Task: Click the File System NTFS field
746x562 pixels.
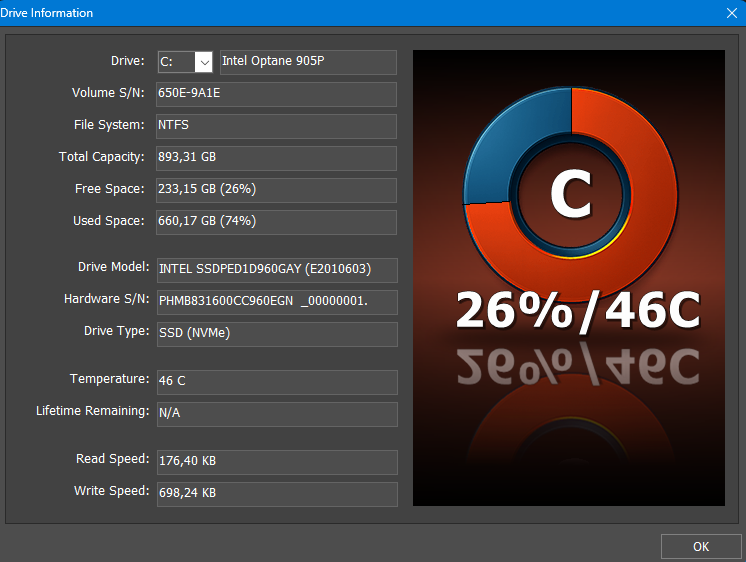Action: 276,126
